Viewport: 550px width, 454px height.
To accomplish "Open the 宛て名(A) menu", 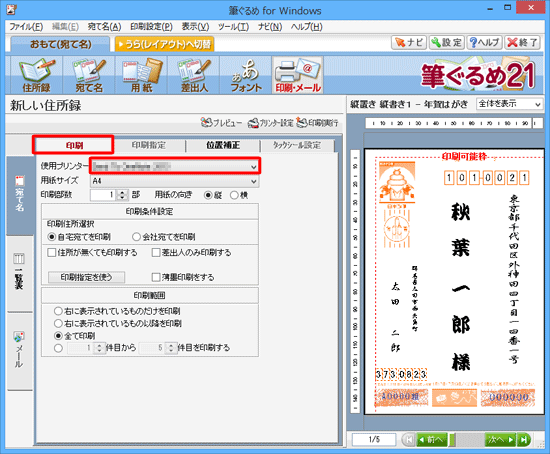I will (104, 27).
